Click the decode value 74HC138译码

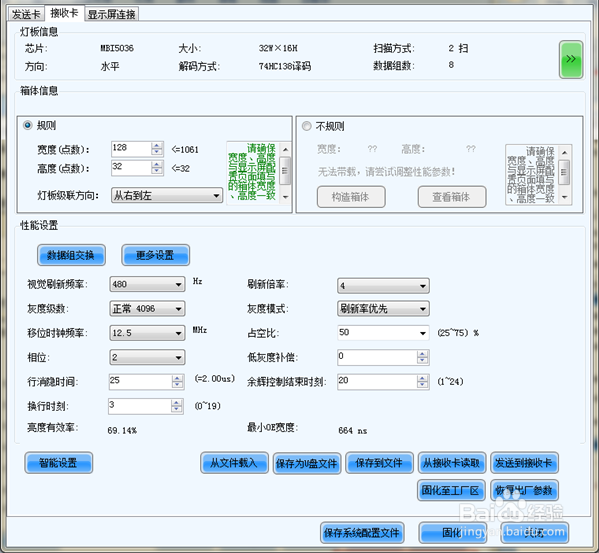(285, 66)
